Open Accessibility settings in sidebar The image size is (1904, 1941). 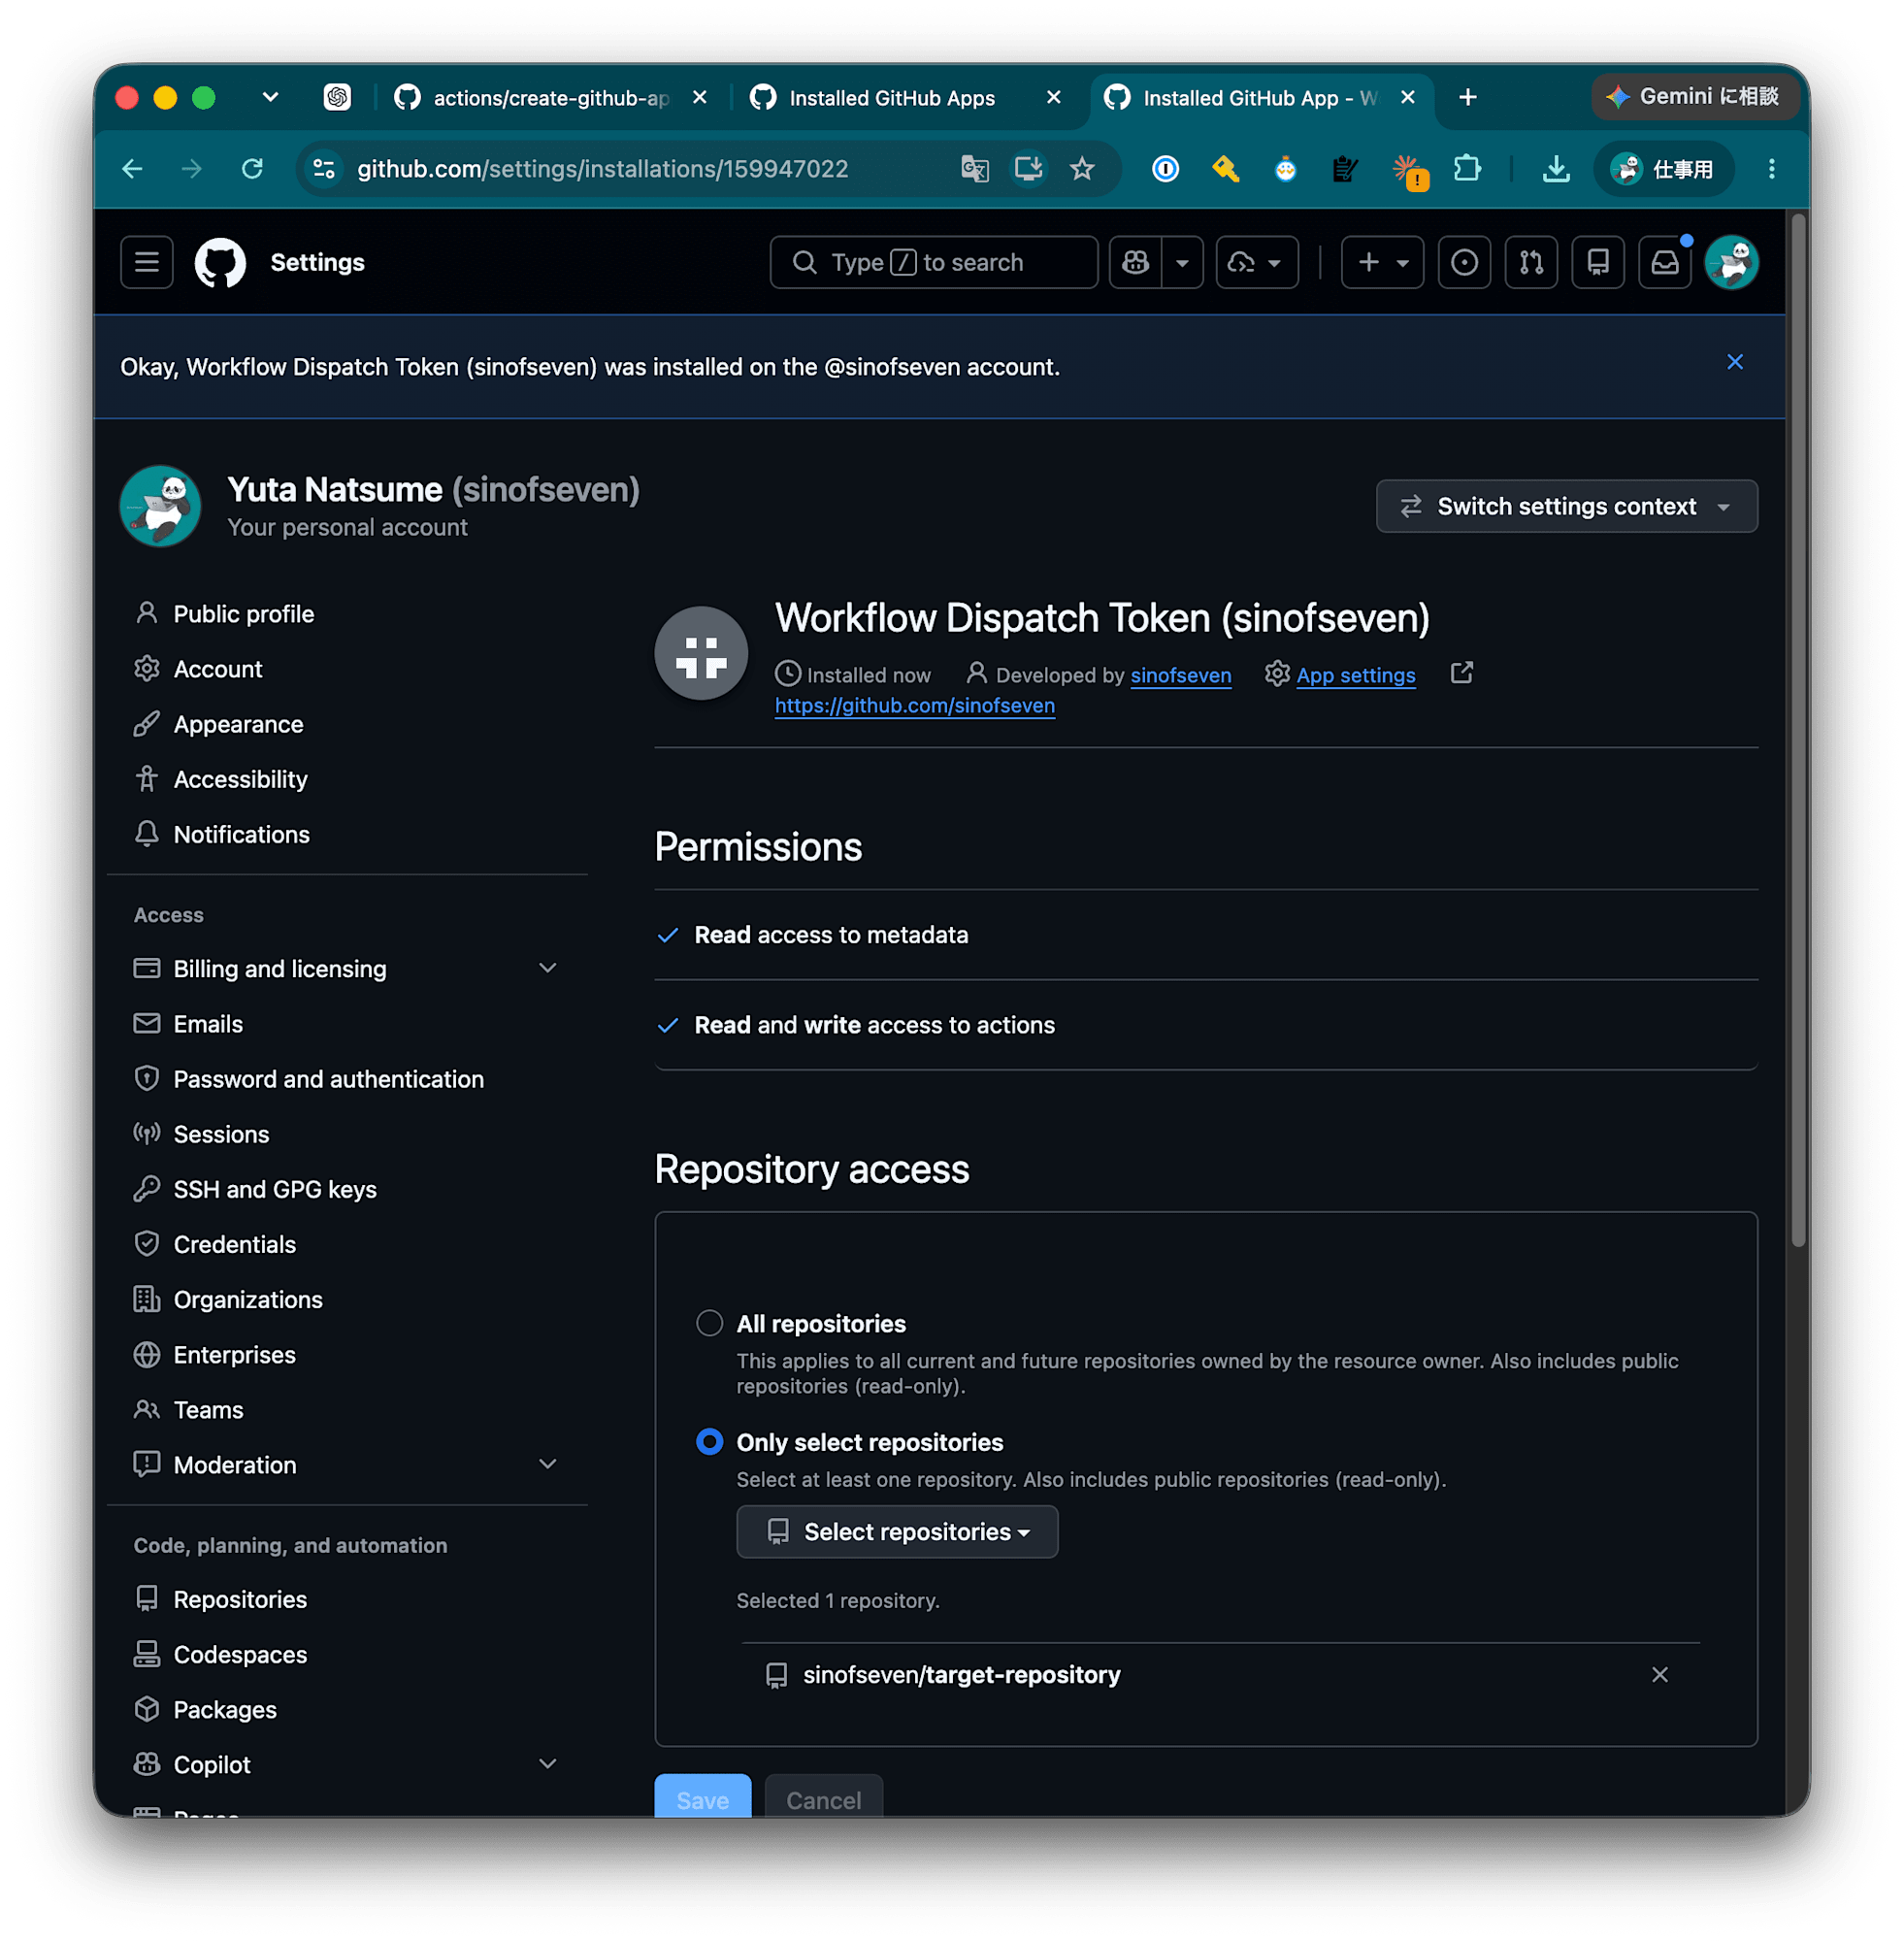pos(240,778)
